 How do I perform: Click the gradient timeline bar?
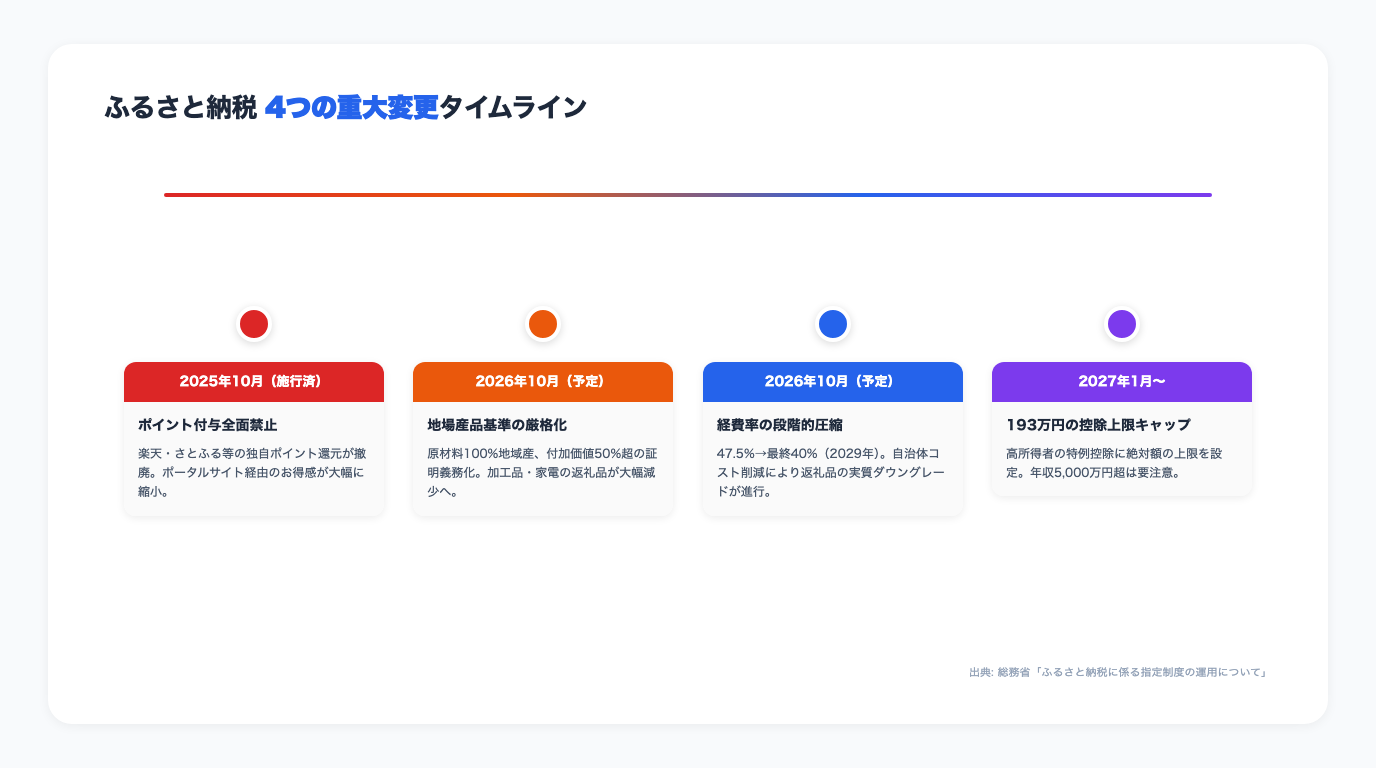[x=687, y=195]
